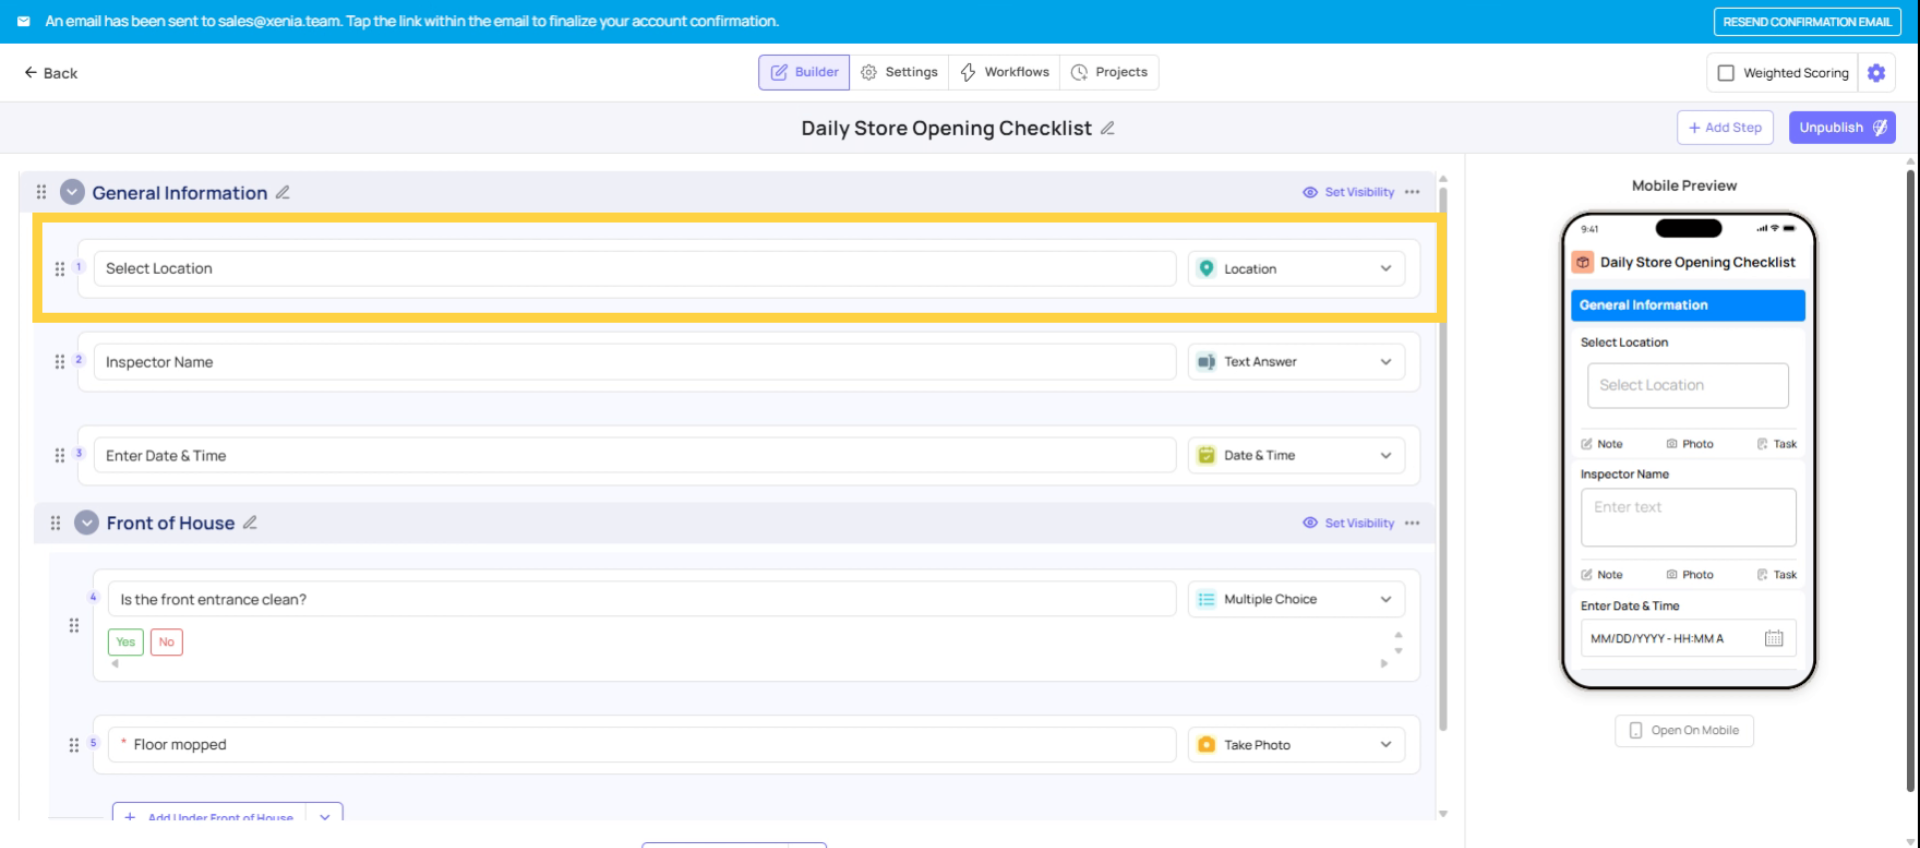1920x848 pixels.
Task: Open the Settings tab
Action: coord(899,72)
